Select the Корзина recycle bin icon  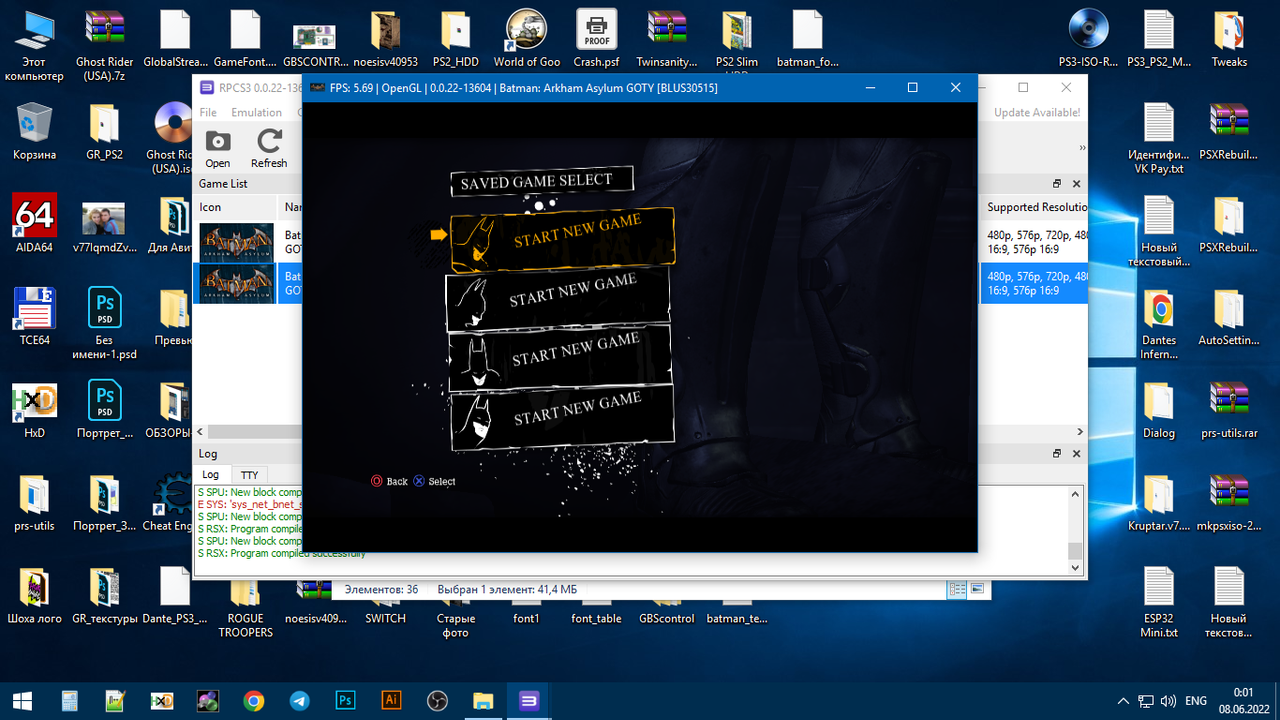coord(34,131)
